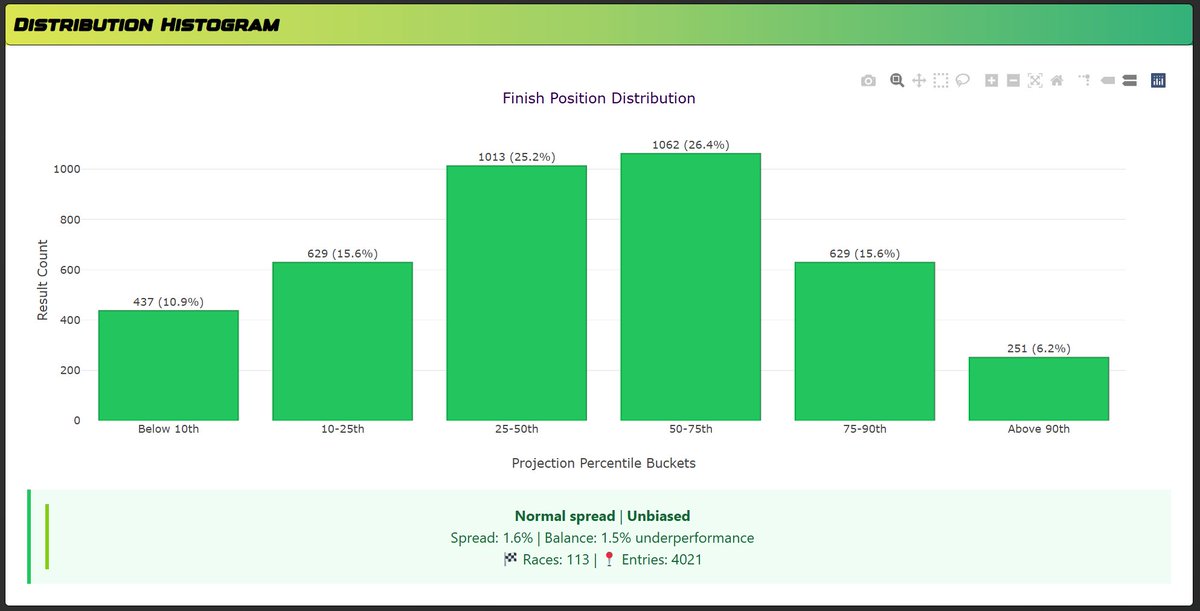
Task: Download the plot as a PNG via the camera icon
Action: pos(868,81)
